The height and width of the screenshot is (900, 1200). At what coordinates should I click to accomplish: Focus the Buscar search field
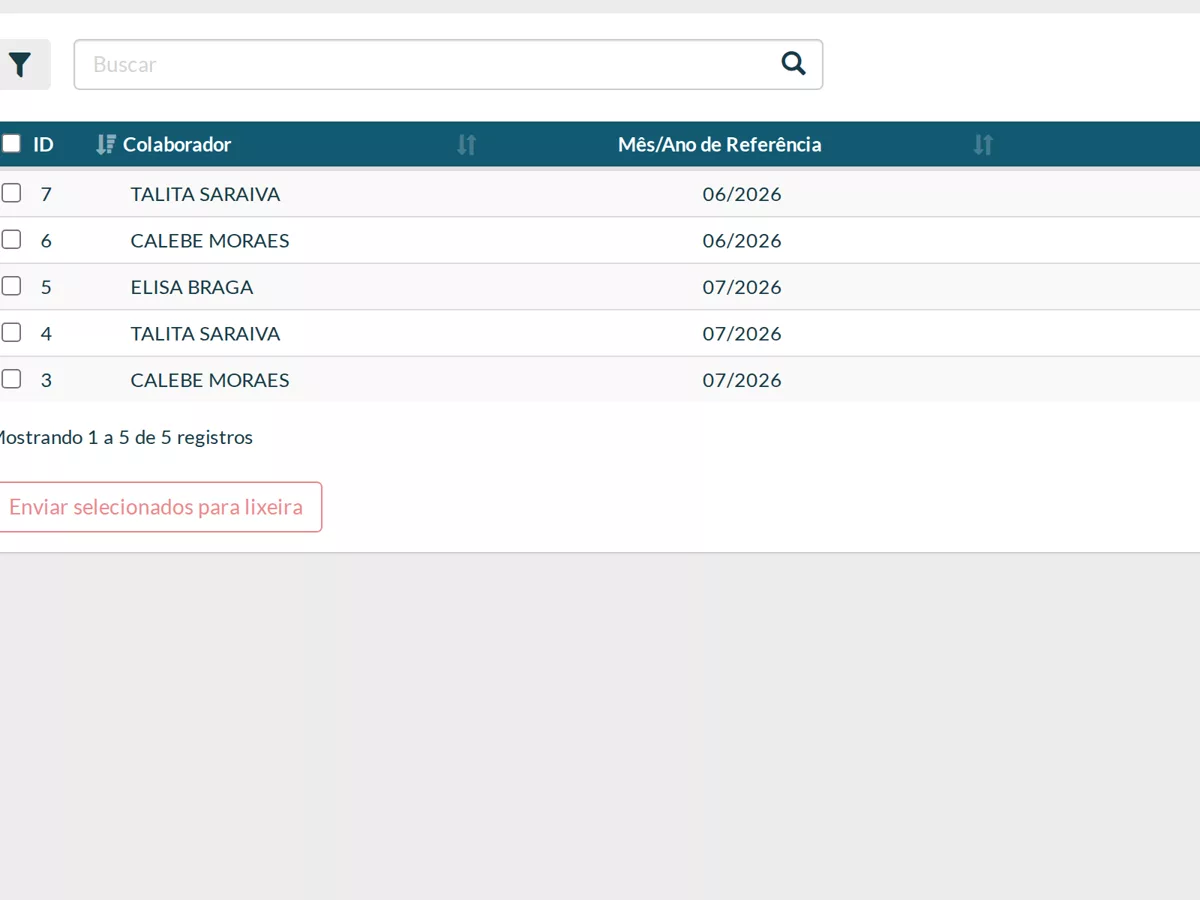(x=448, y=65)
